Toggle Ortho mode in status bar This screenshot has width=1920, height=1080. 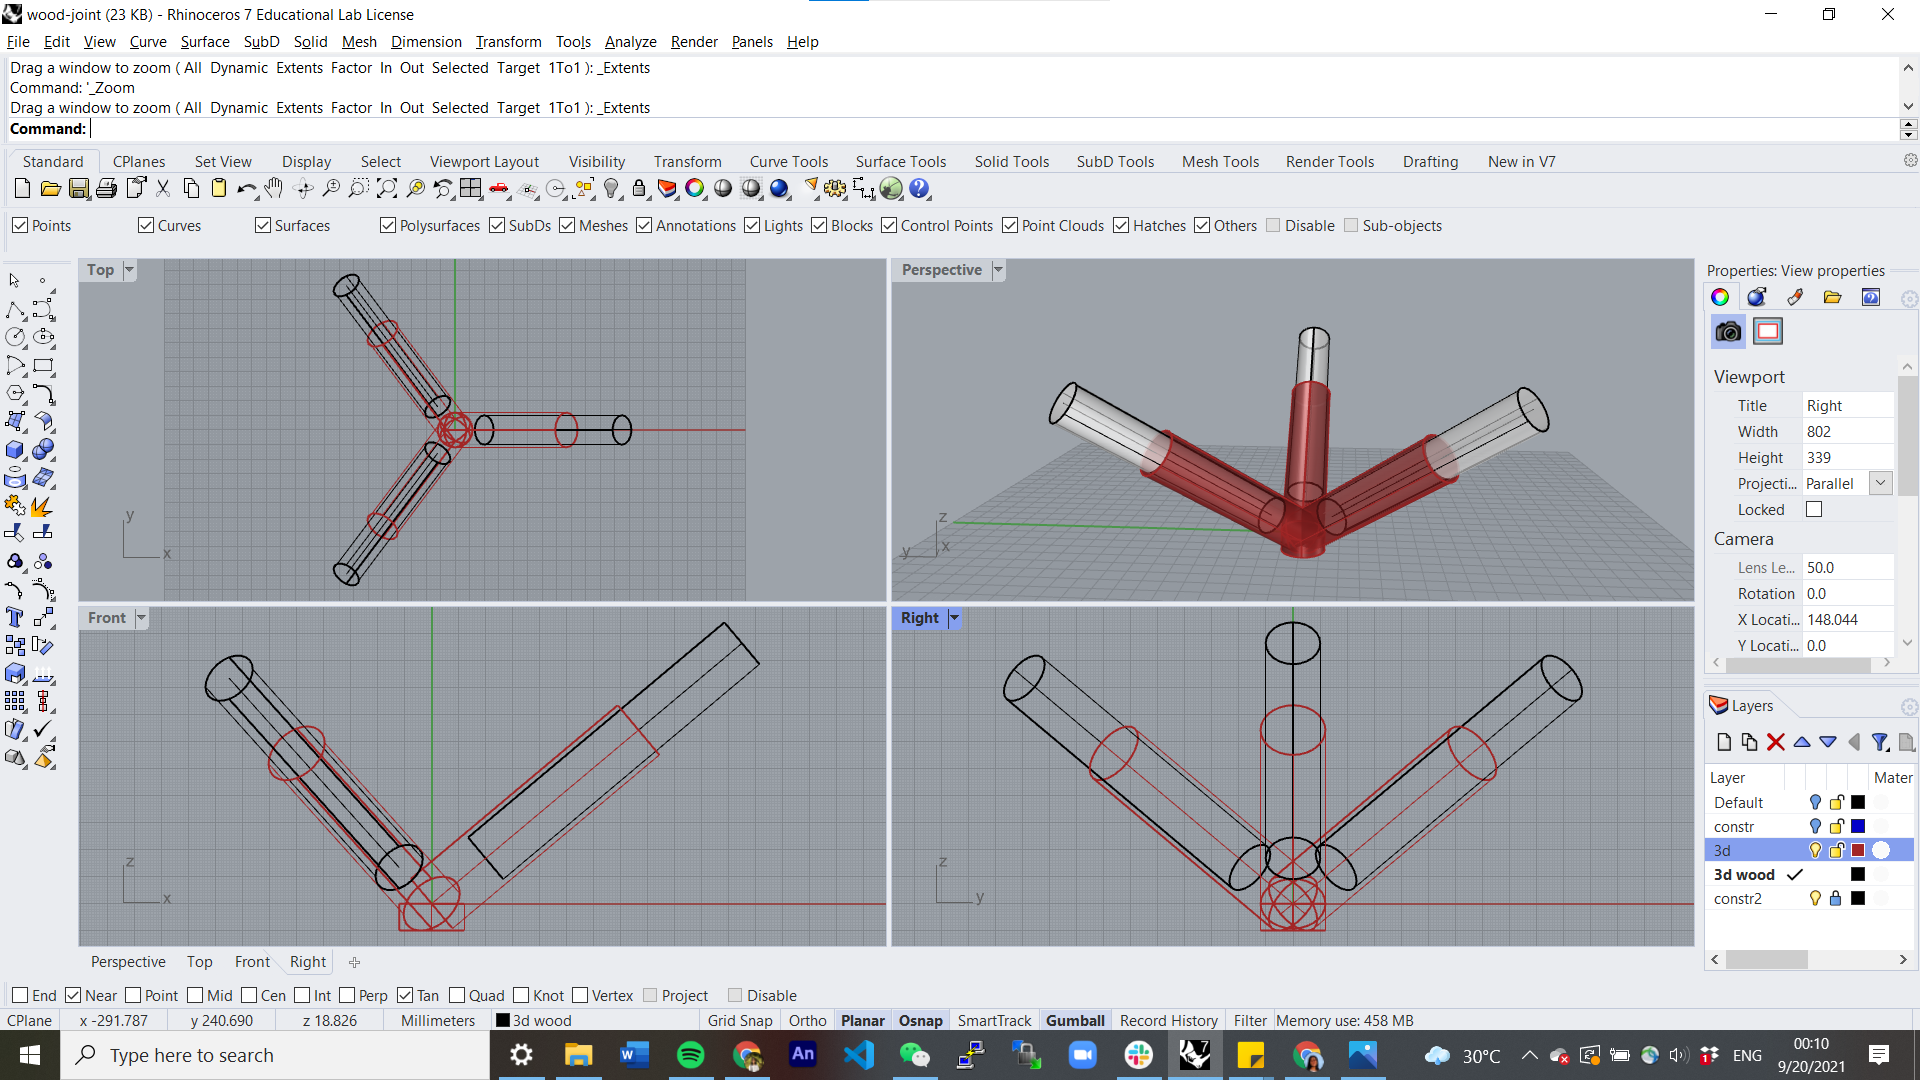tap(807, 1021)
